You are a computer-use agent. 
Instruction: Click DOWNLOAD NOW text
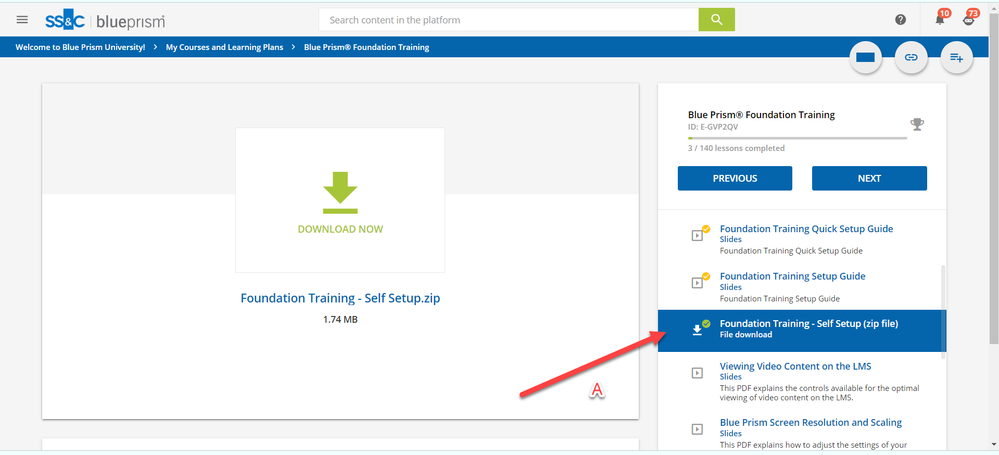tap(340, 229)
